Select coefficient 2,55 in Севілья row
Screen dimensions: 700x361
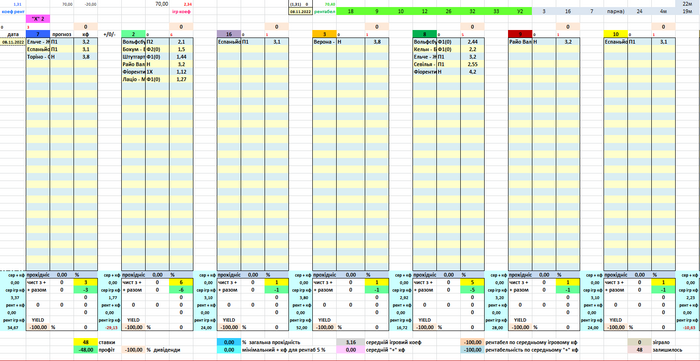(x=472, y=64)
